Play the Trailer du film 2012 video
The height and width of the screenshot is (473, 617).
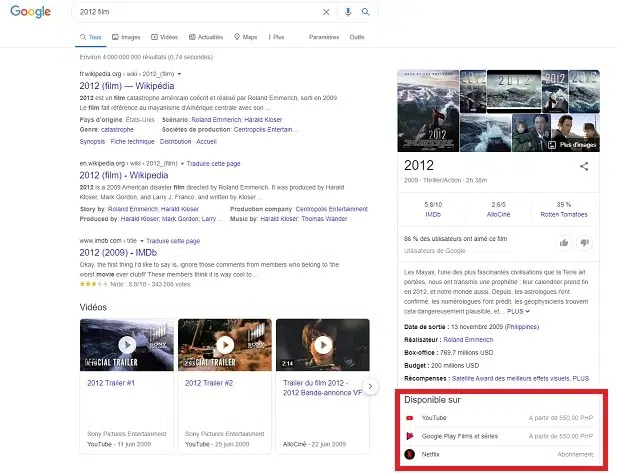tap(323, 345)
